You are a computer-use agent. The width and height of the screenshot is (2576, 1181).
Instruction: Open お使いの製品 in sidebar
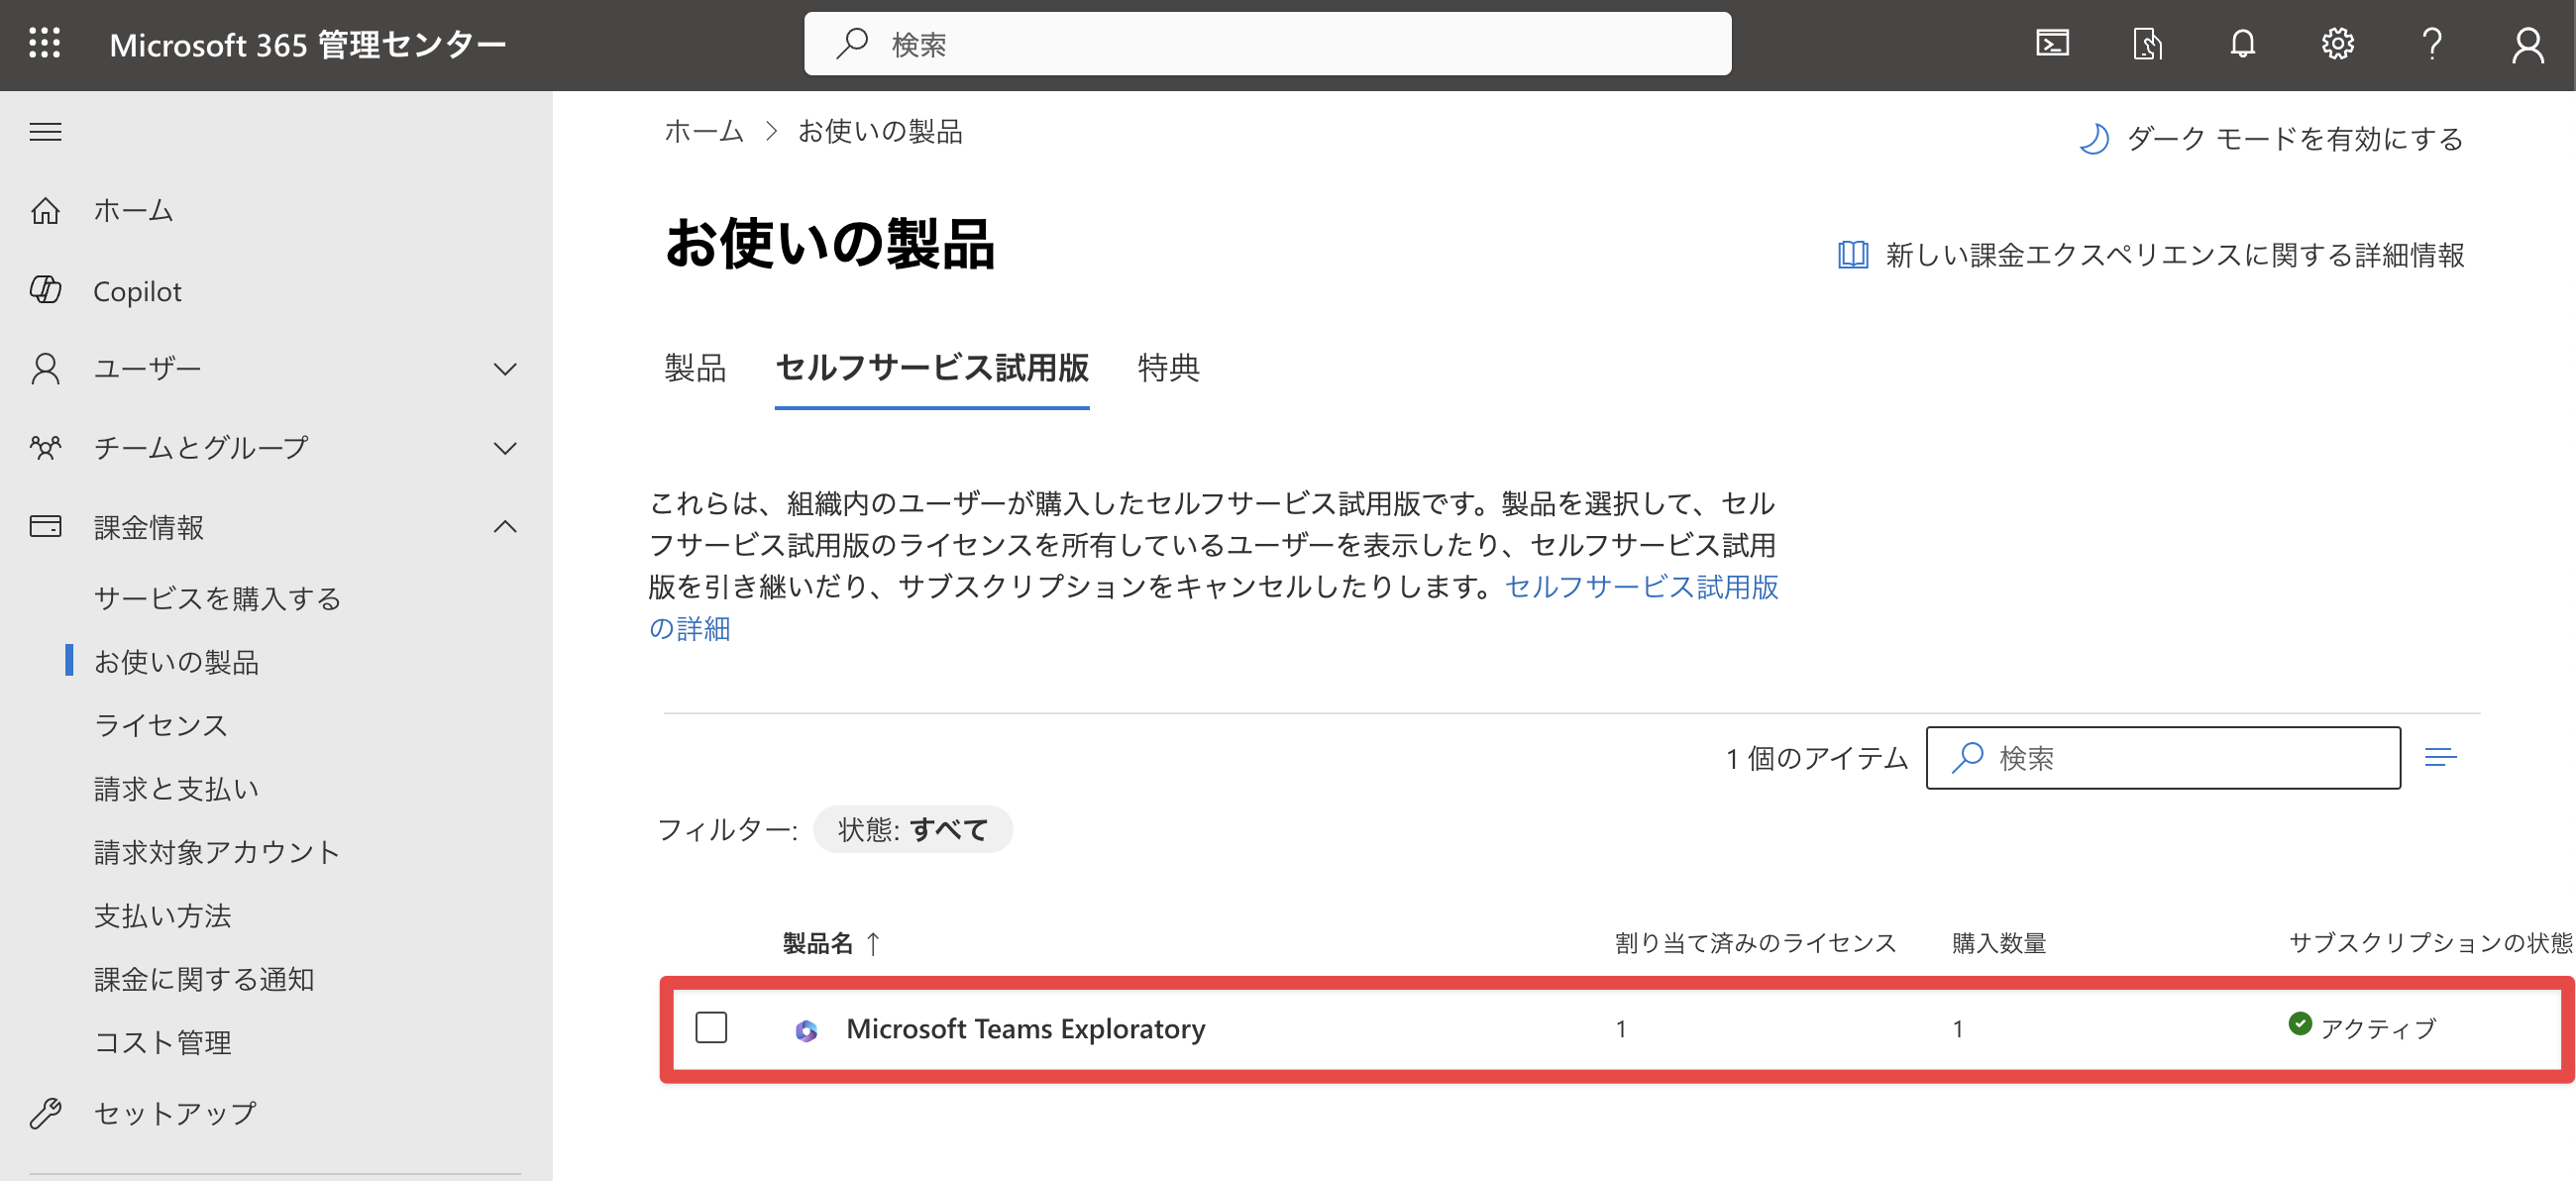[x=176, y=662]
